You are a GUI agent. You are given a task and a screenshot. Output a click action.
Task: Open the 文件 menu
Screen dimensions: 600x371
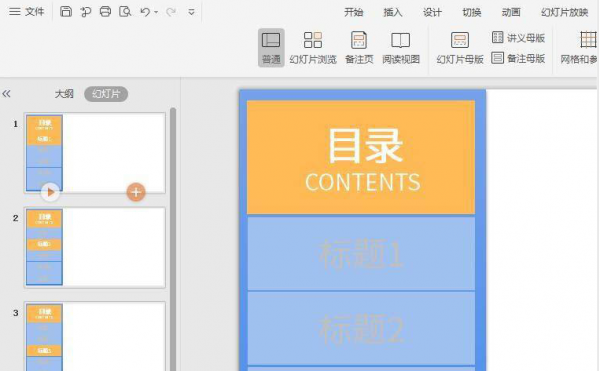pos(26,12)
